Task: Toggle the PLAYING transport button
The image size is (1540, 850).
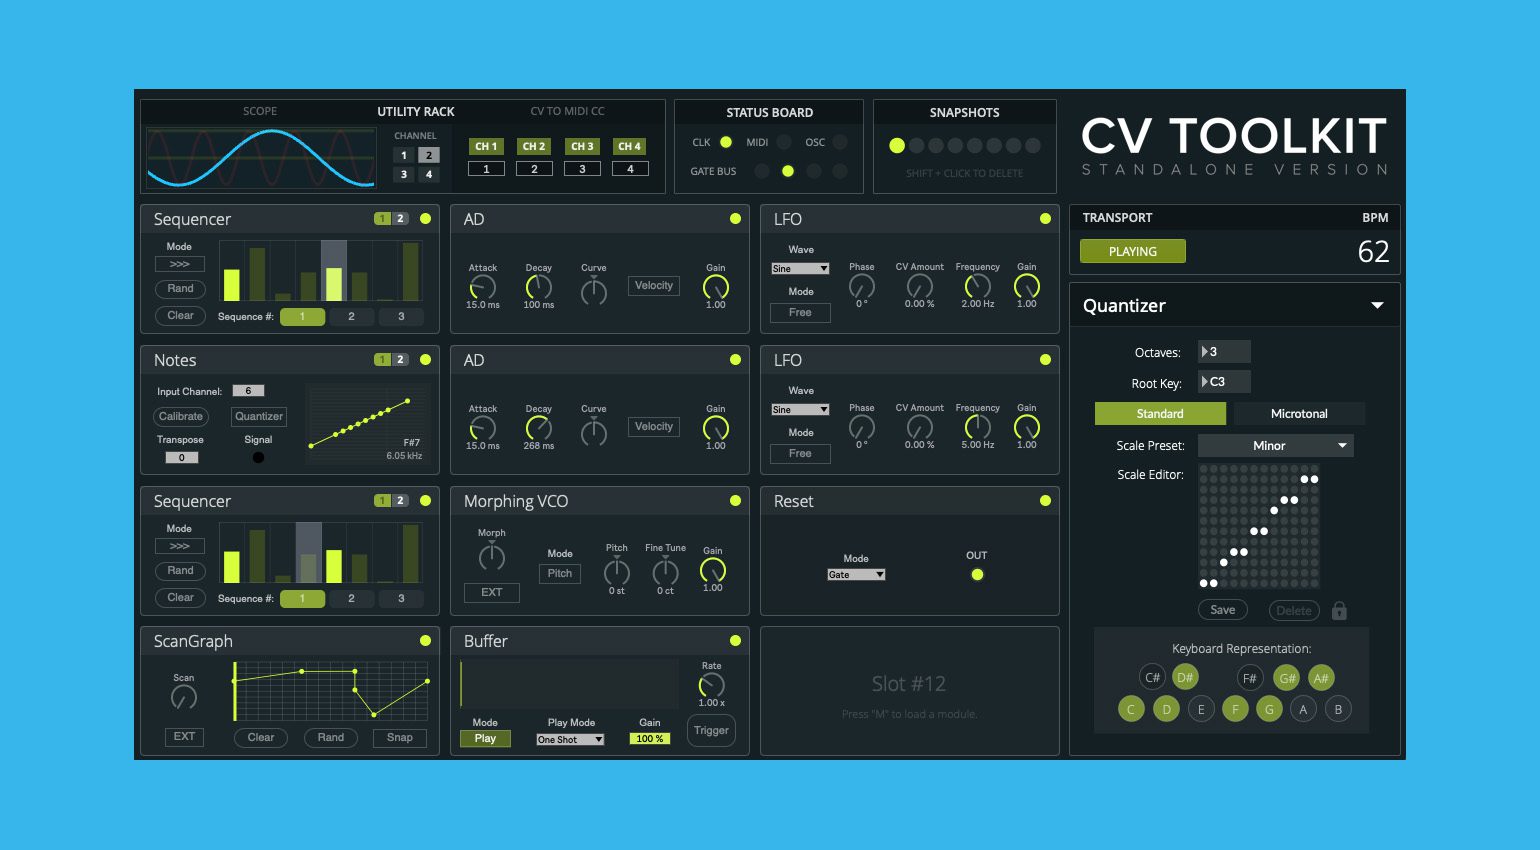Action: point(1133,251)
